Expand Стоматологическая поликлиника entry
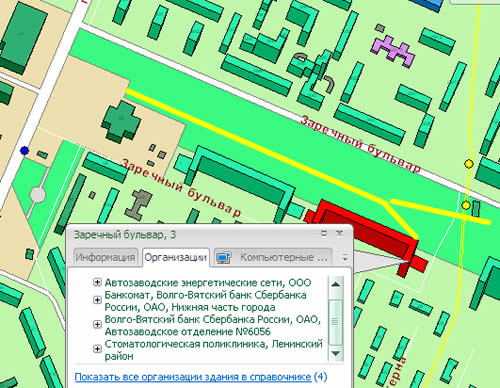The height and width of the screenshot is (388, 500). 97,349
